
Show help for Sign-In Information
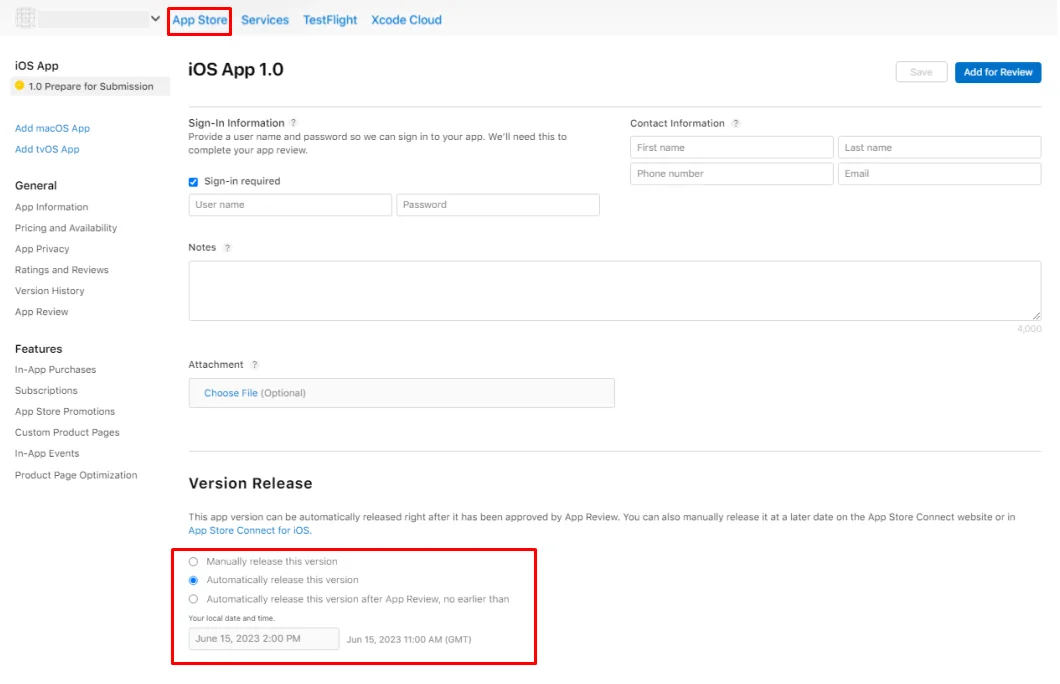(293, 123)
